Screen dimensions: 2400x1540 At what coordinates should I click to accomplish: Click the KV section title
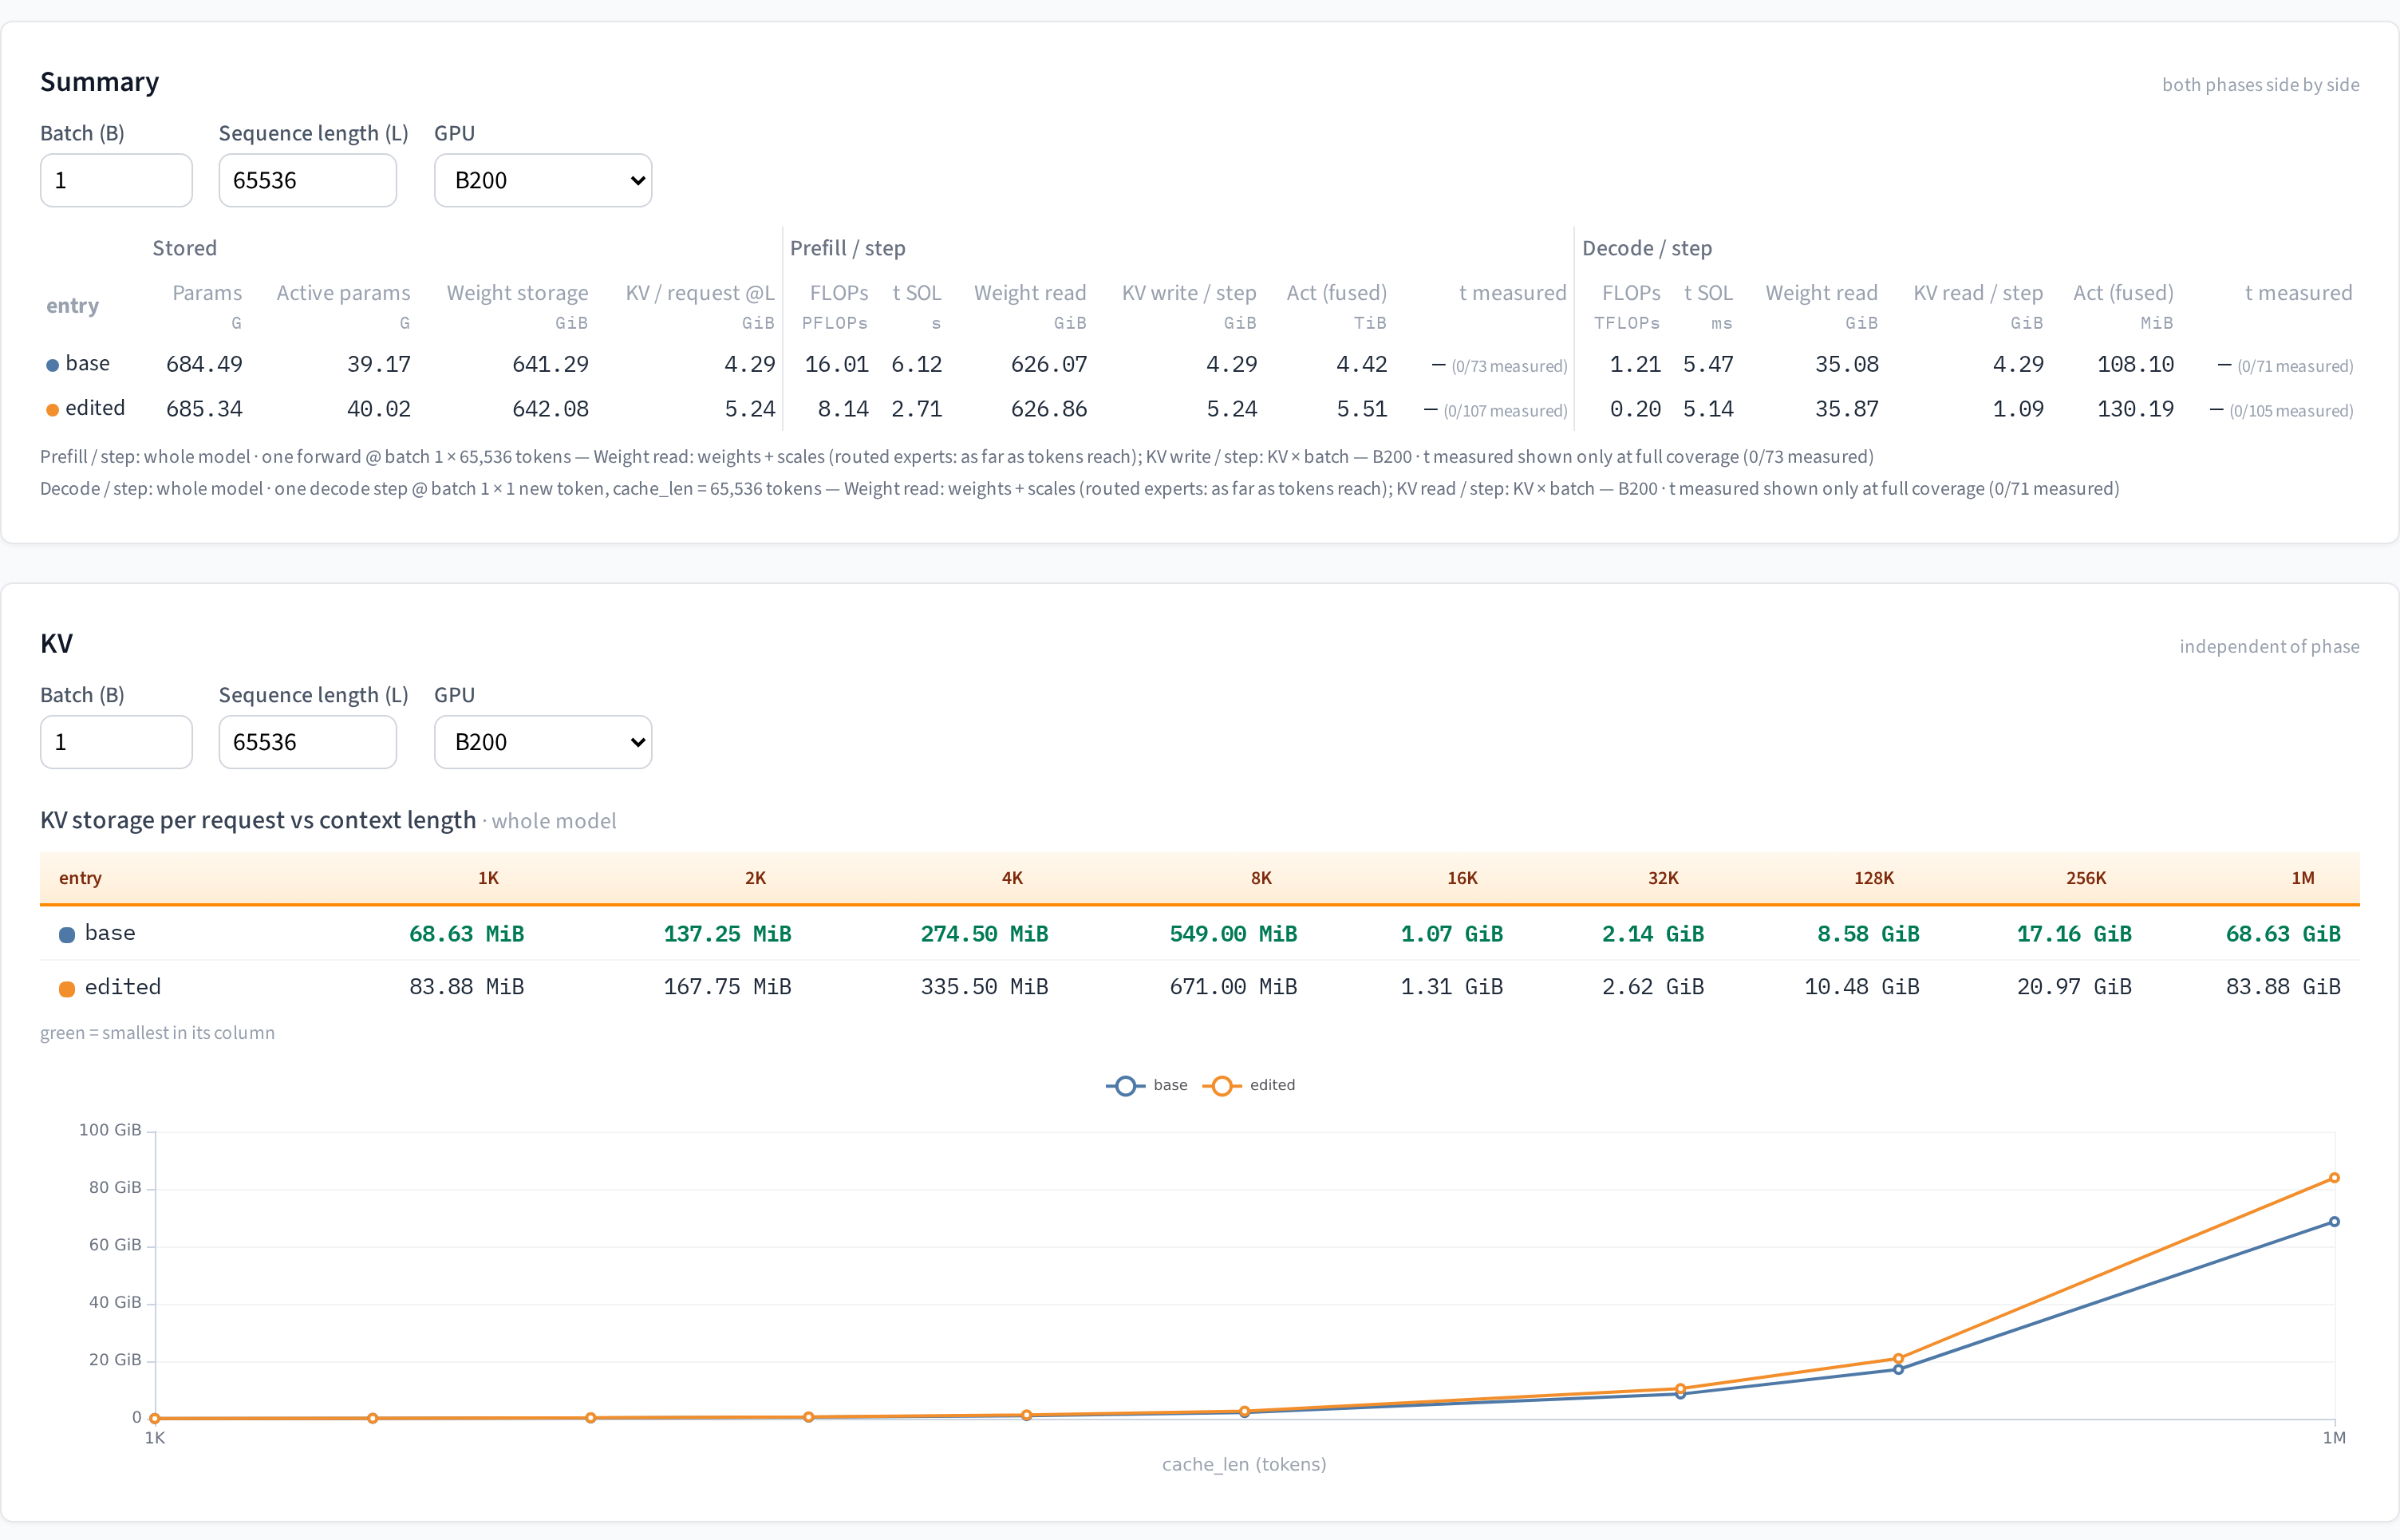[56, 644]
